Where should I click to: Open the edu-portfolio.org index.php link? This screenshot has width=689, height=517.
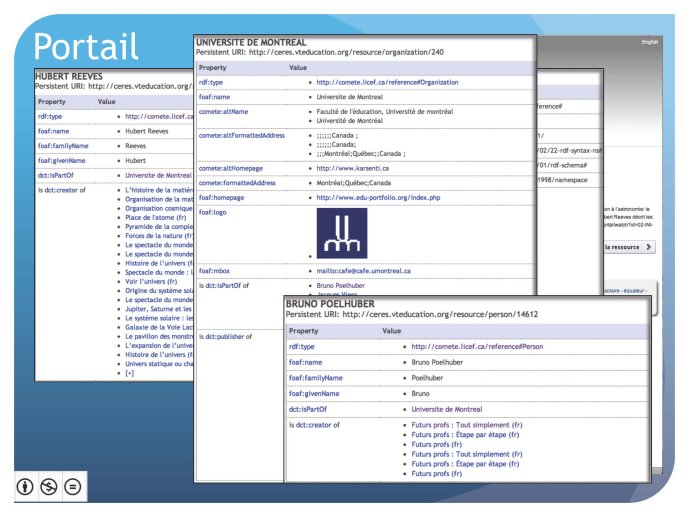coord(378,198)
